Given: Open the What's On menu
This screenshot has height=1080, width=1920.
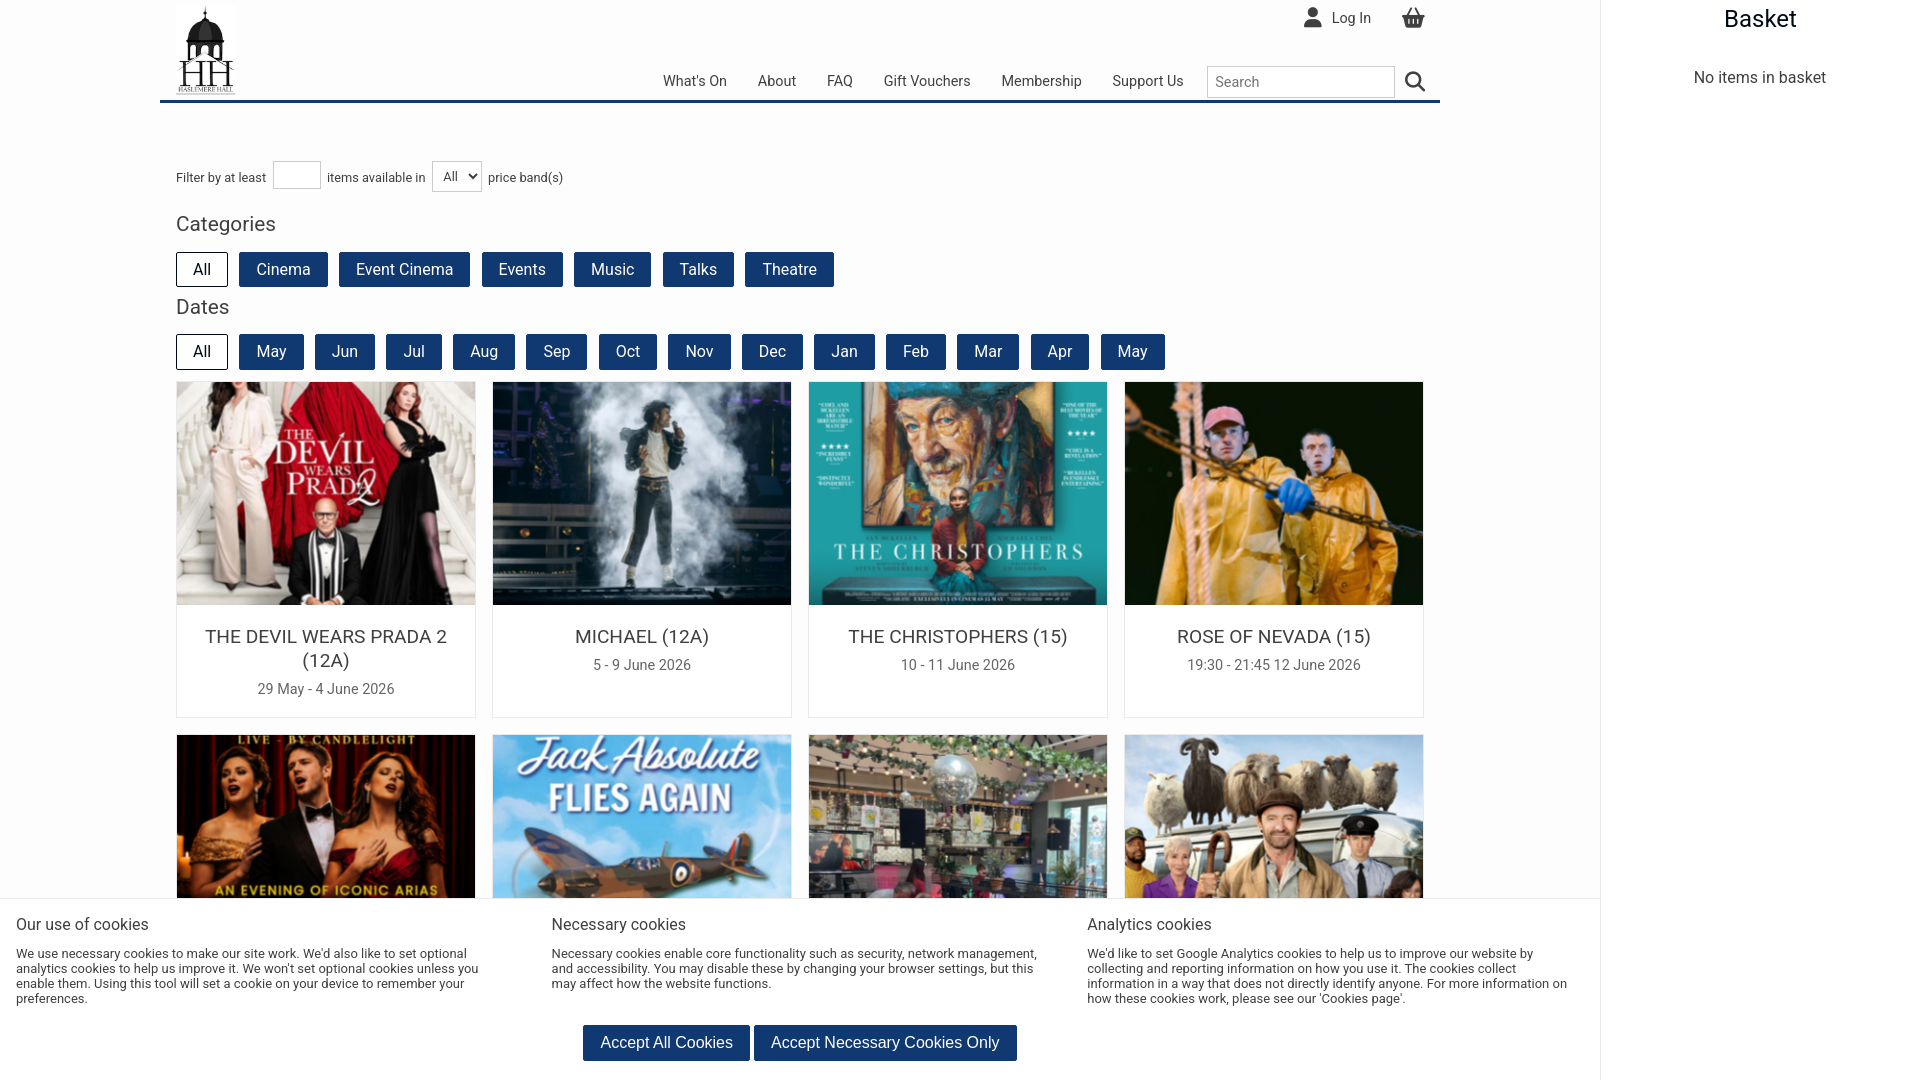Looking at the screenshot, I should (694, 81).
